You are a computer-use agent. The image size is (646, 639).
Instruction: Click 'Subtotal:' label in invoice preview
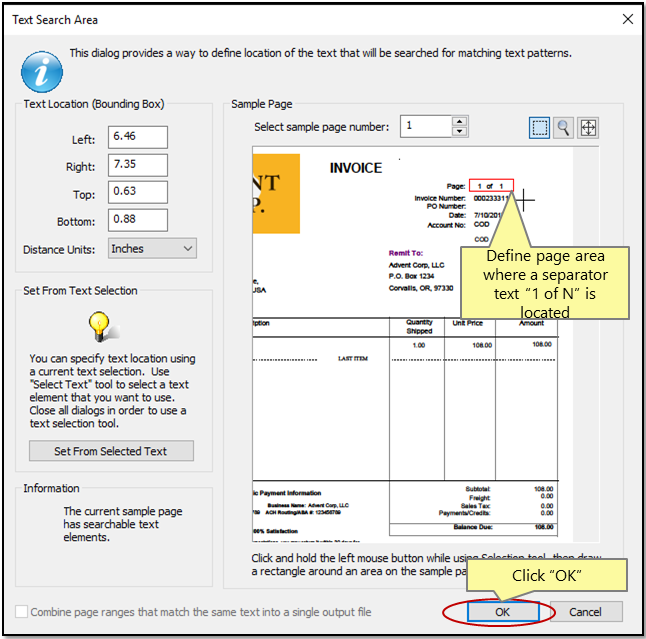[x=477, y=489]
